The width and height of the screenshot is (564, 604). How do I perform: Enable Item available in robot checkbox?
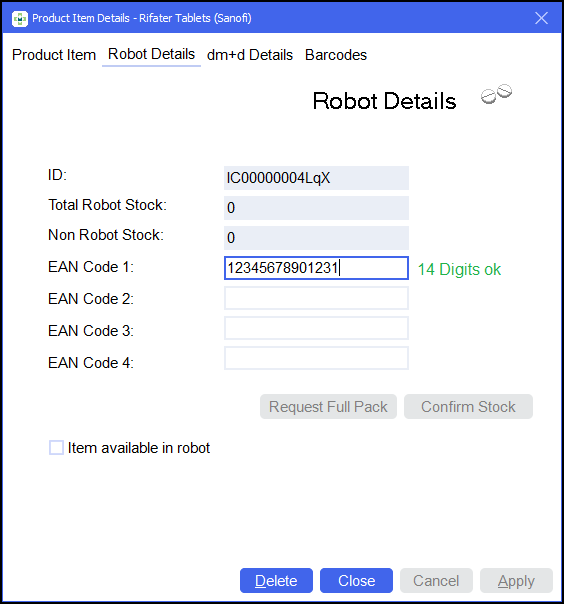[x=57, y=448]
